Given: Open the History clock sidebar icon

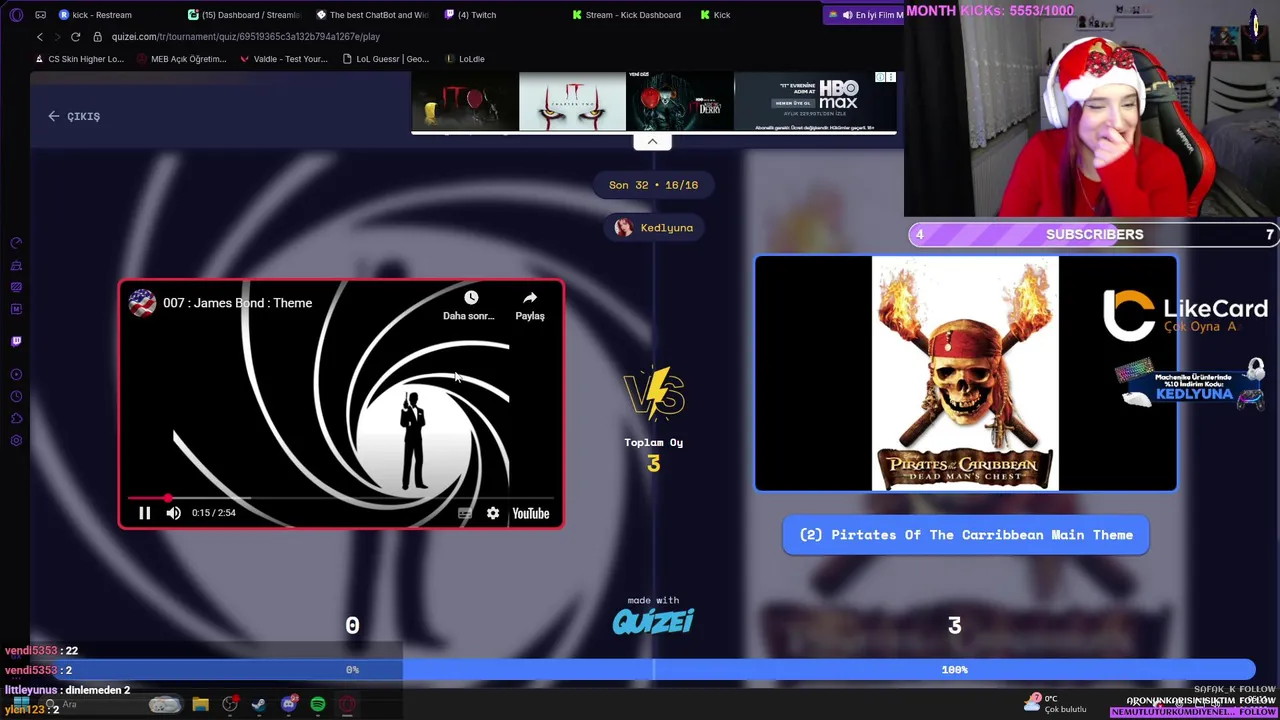Looking at the screenshot, I should click(x=16, y=397).
